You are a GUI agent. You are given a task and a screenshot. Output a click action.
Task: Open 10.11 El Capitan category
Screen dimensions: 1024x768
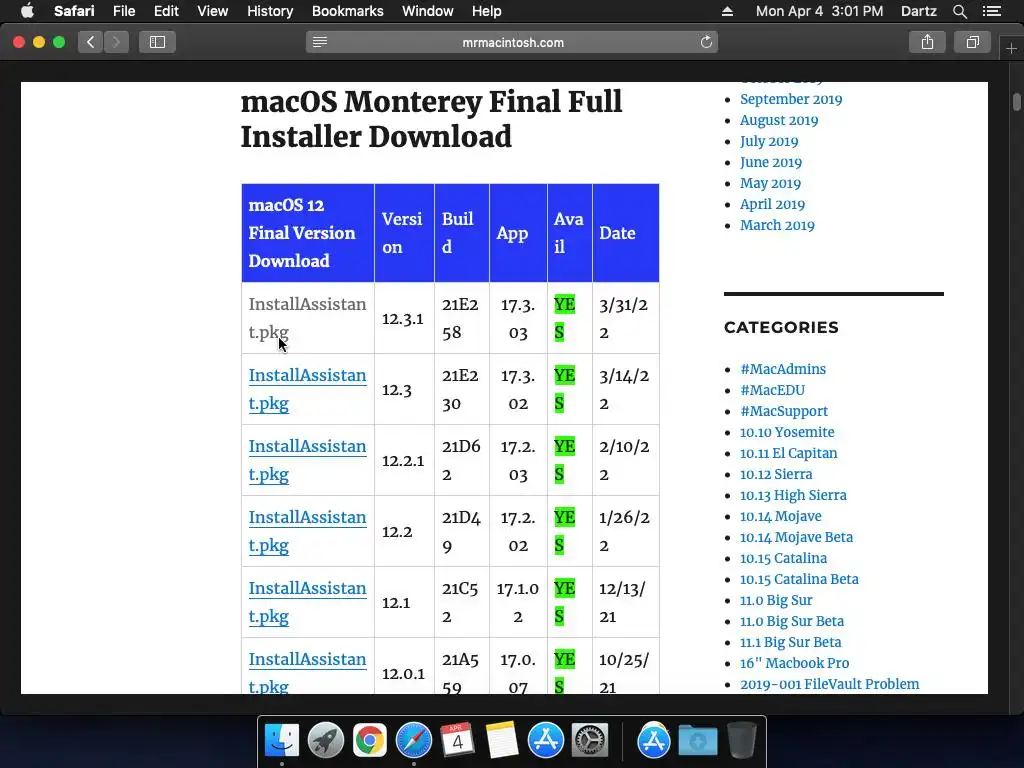click(x=788, y=453)
